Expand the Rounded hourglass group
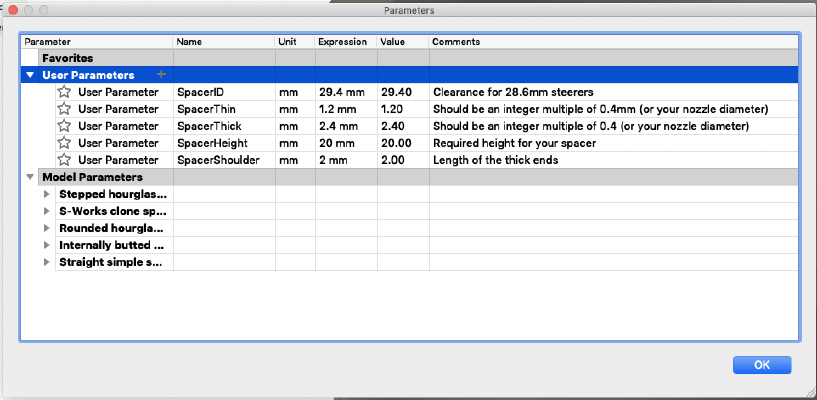This screenshot has height=400, width=817. [47, 228]
